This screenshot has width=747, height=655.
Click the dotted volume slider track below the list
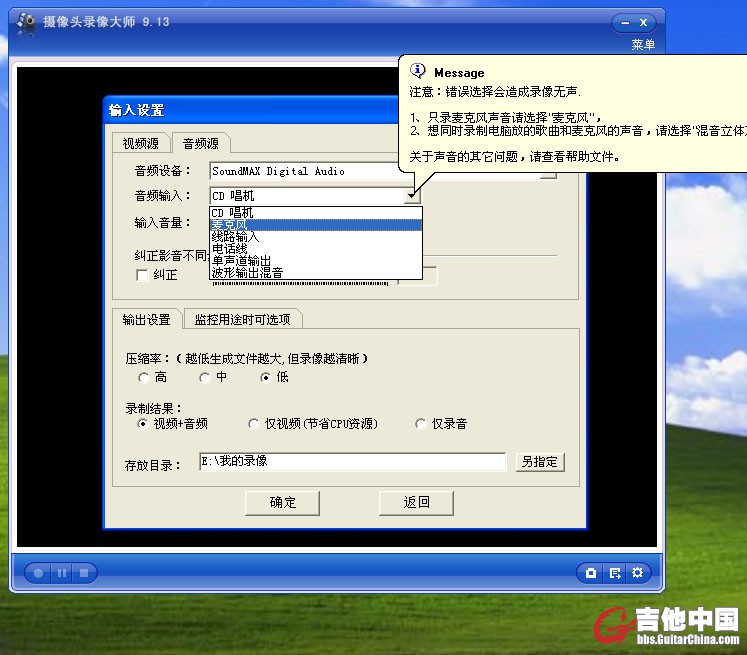(300, 283)
